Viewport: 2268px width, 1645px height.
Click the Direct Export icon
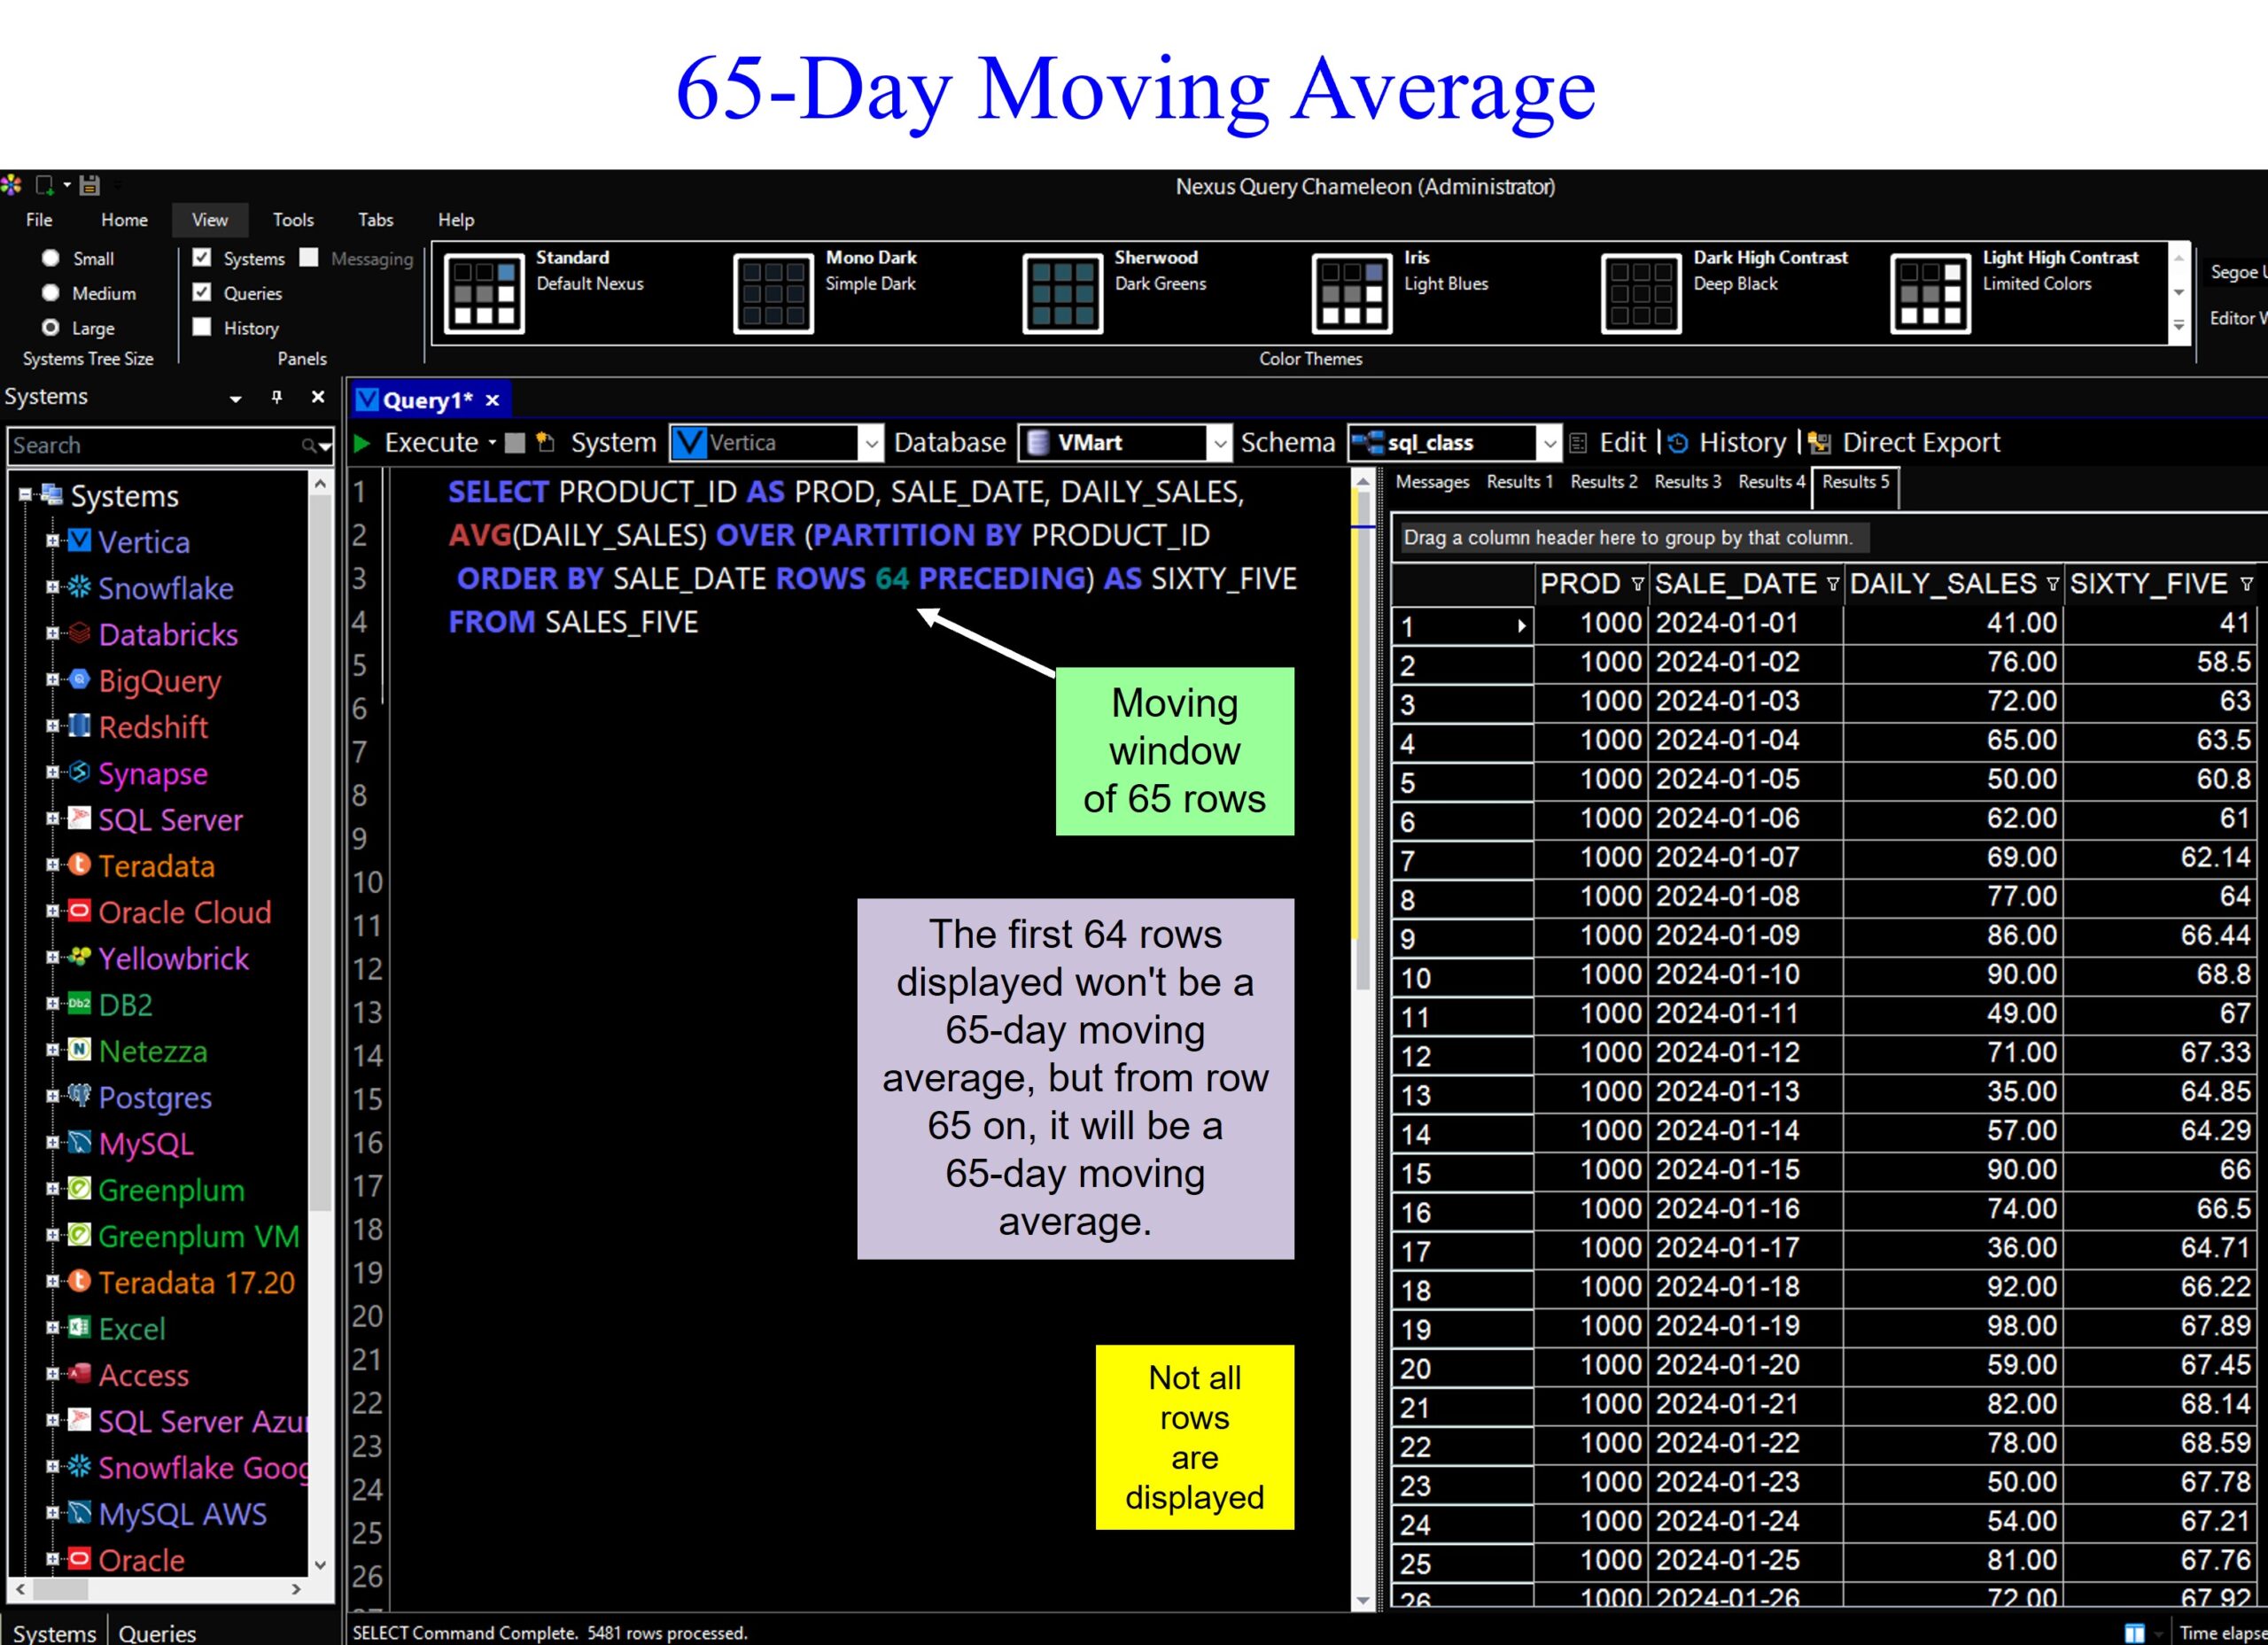pos(1819,443)
